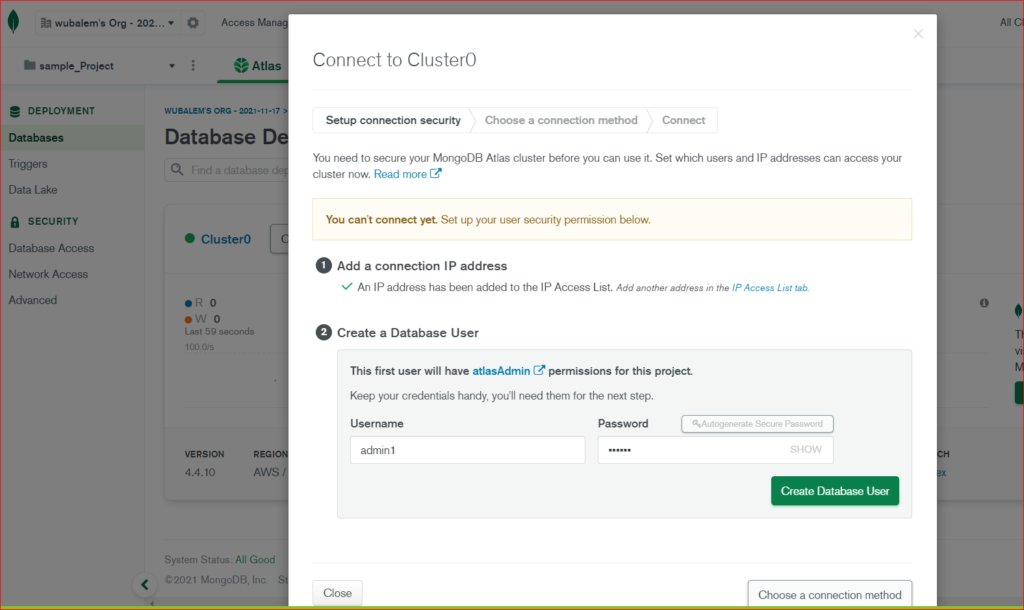Show the hidden password with SHOW toggle
This screenshot has width=1024, height=610.
[805, 449]
